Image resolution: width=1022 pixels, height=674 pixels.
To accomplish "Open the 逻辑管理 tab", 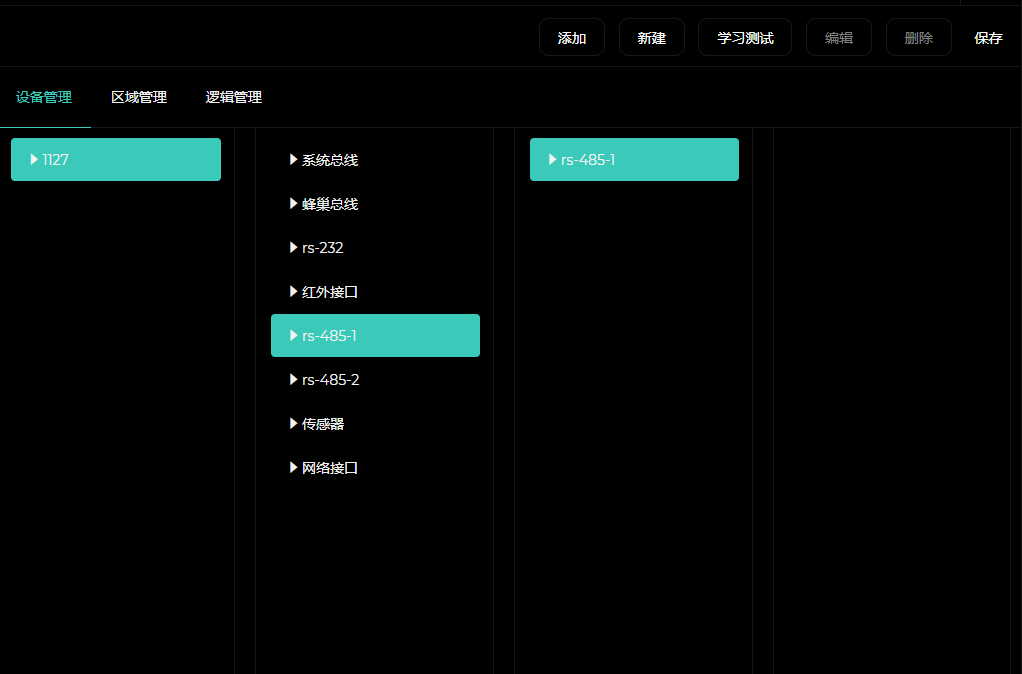I will 234,97.
